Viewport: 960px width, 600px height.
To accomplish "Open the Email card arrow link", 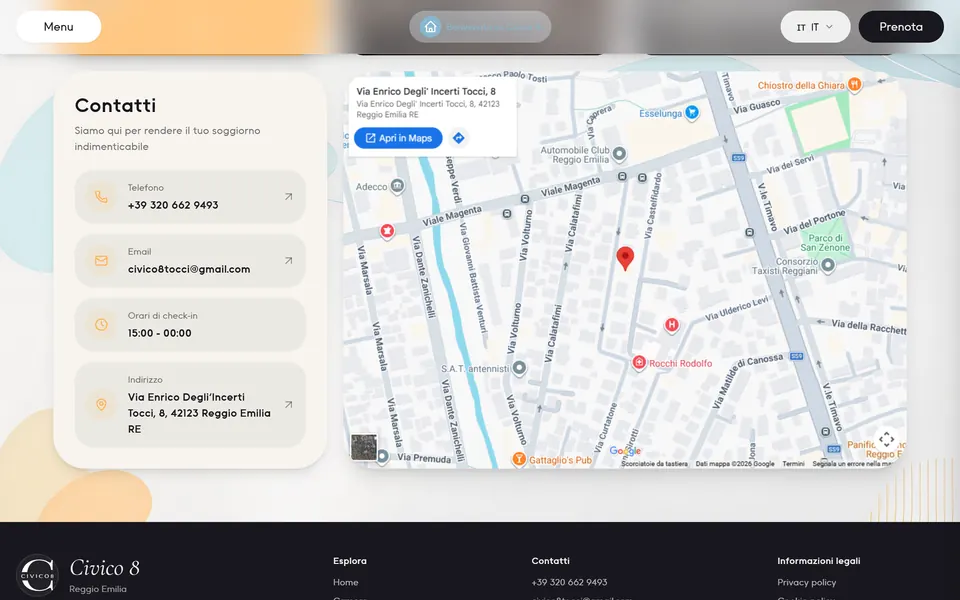I will coord(288,261).
